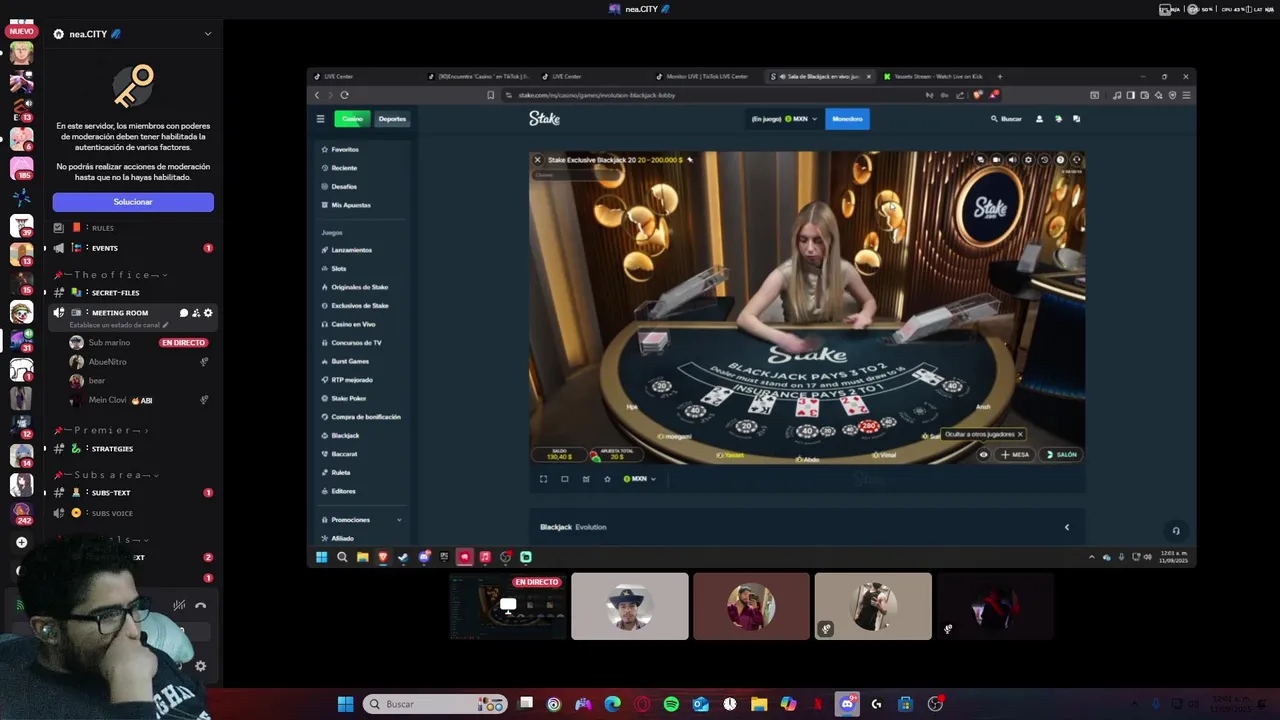1280x720 pixels.
Task: Dismiss the Ocultar a otros jugadores tooltip
Action: 1020,435
